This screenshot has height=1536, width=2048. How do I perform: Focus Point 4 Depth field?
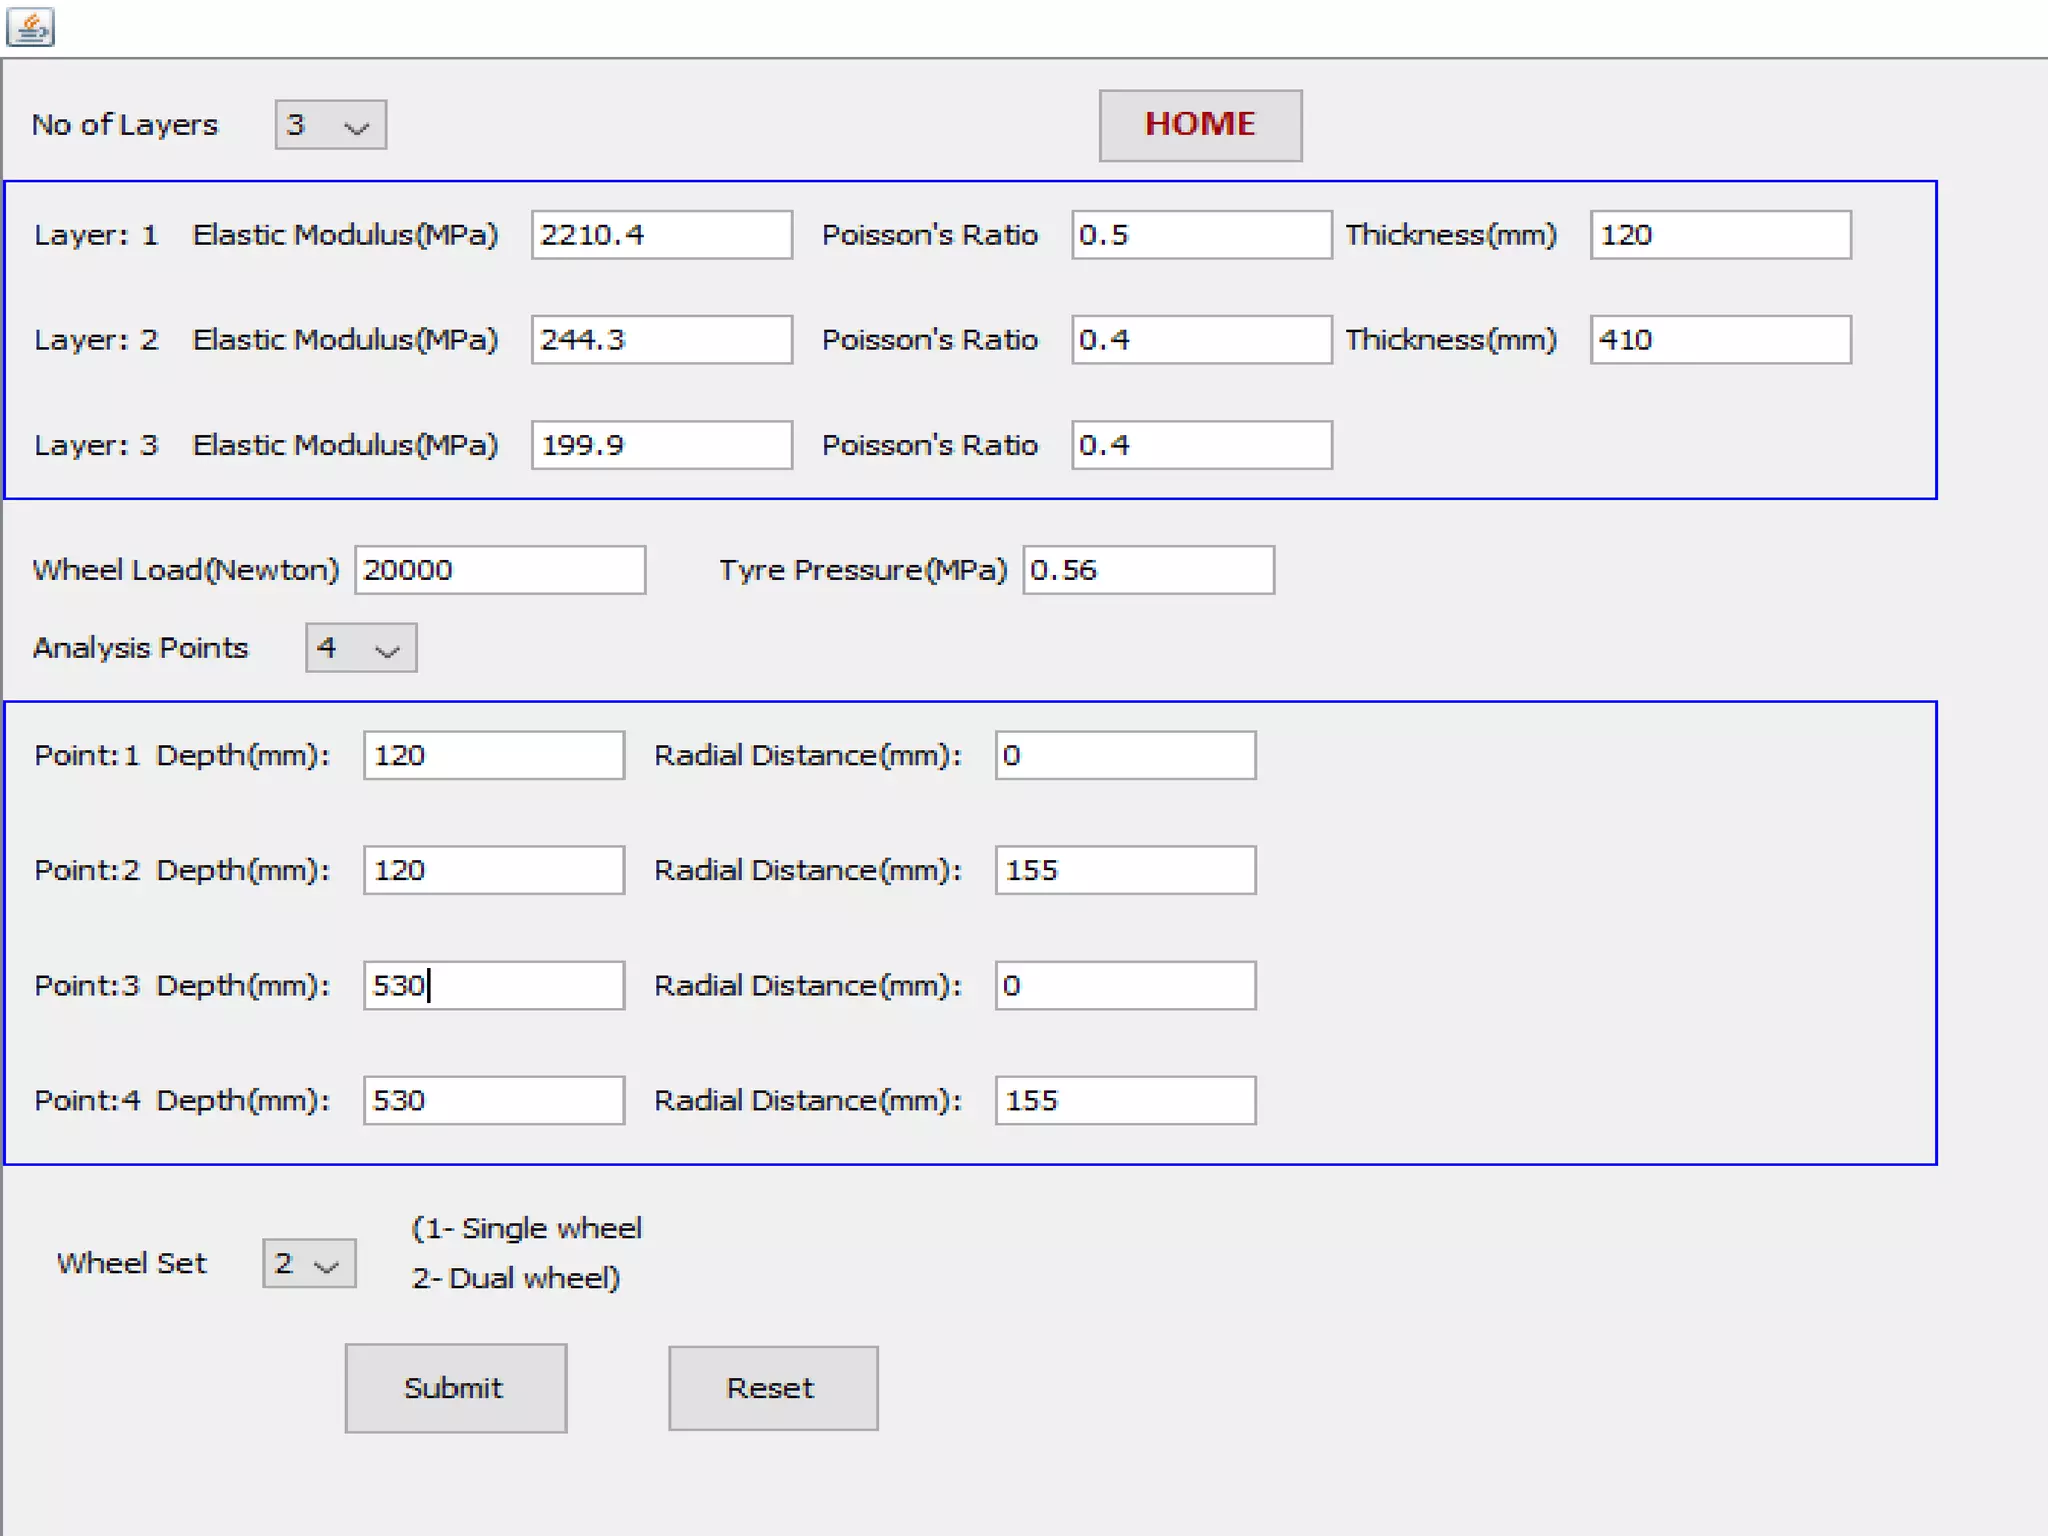493,1100
